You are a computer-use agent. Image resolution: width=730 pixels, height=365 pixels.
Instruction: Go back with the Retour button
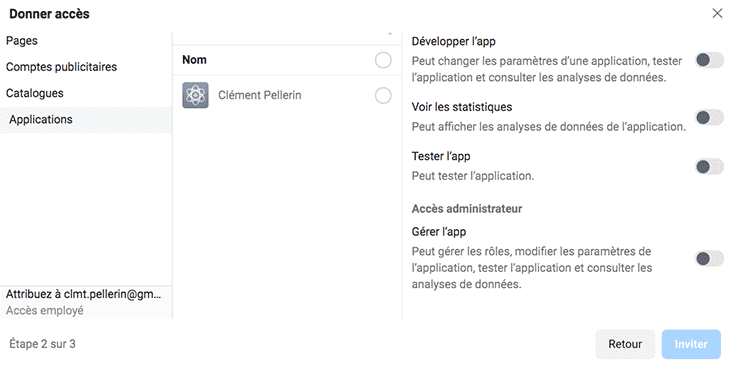tap(625, 345)
